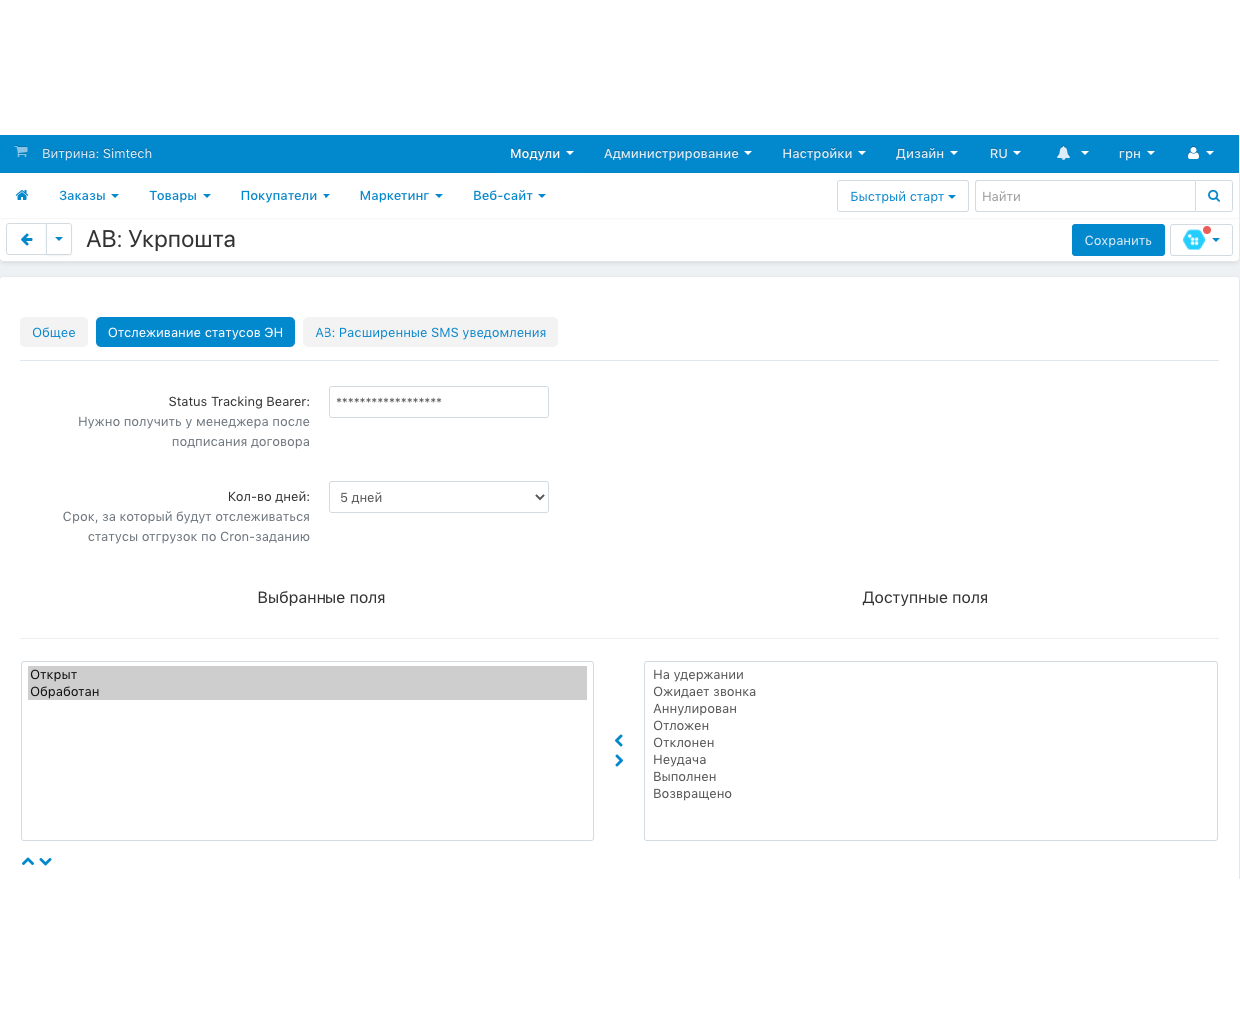Open the Быстрый старт dropdown
The width and height of the screenshot is (1240, 1015).
click(902, 197)
